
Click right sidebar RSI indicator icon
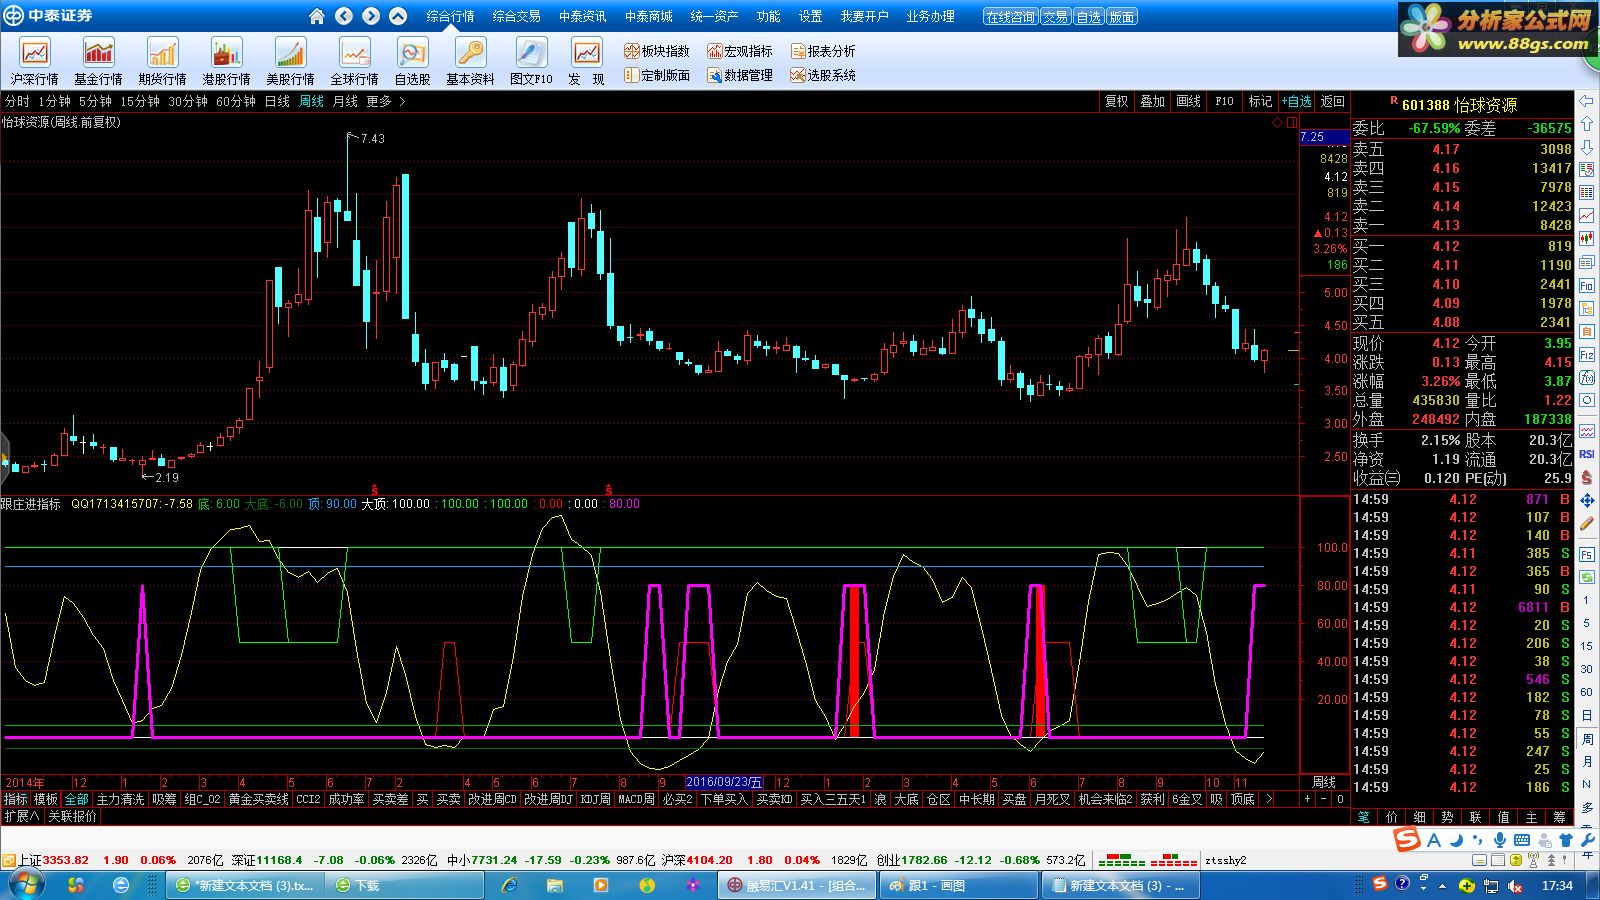[1587, 454]
